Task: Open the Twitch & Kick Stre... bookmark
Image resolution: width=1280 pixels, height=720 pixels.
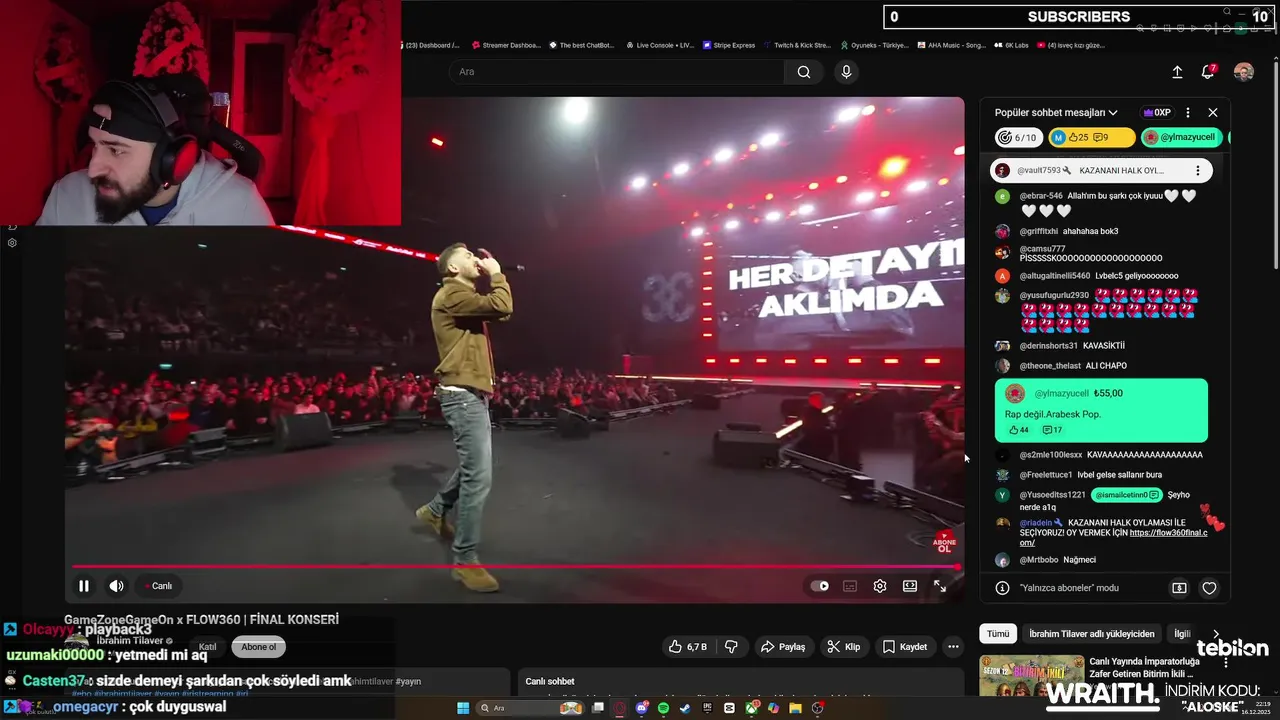Action: (797, 45)
